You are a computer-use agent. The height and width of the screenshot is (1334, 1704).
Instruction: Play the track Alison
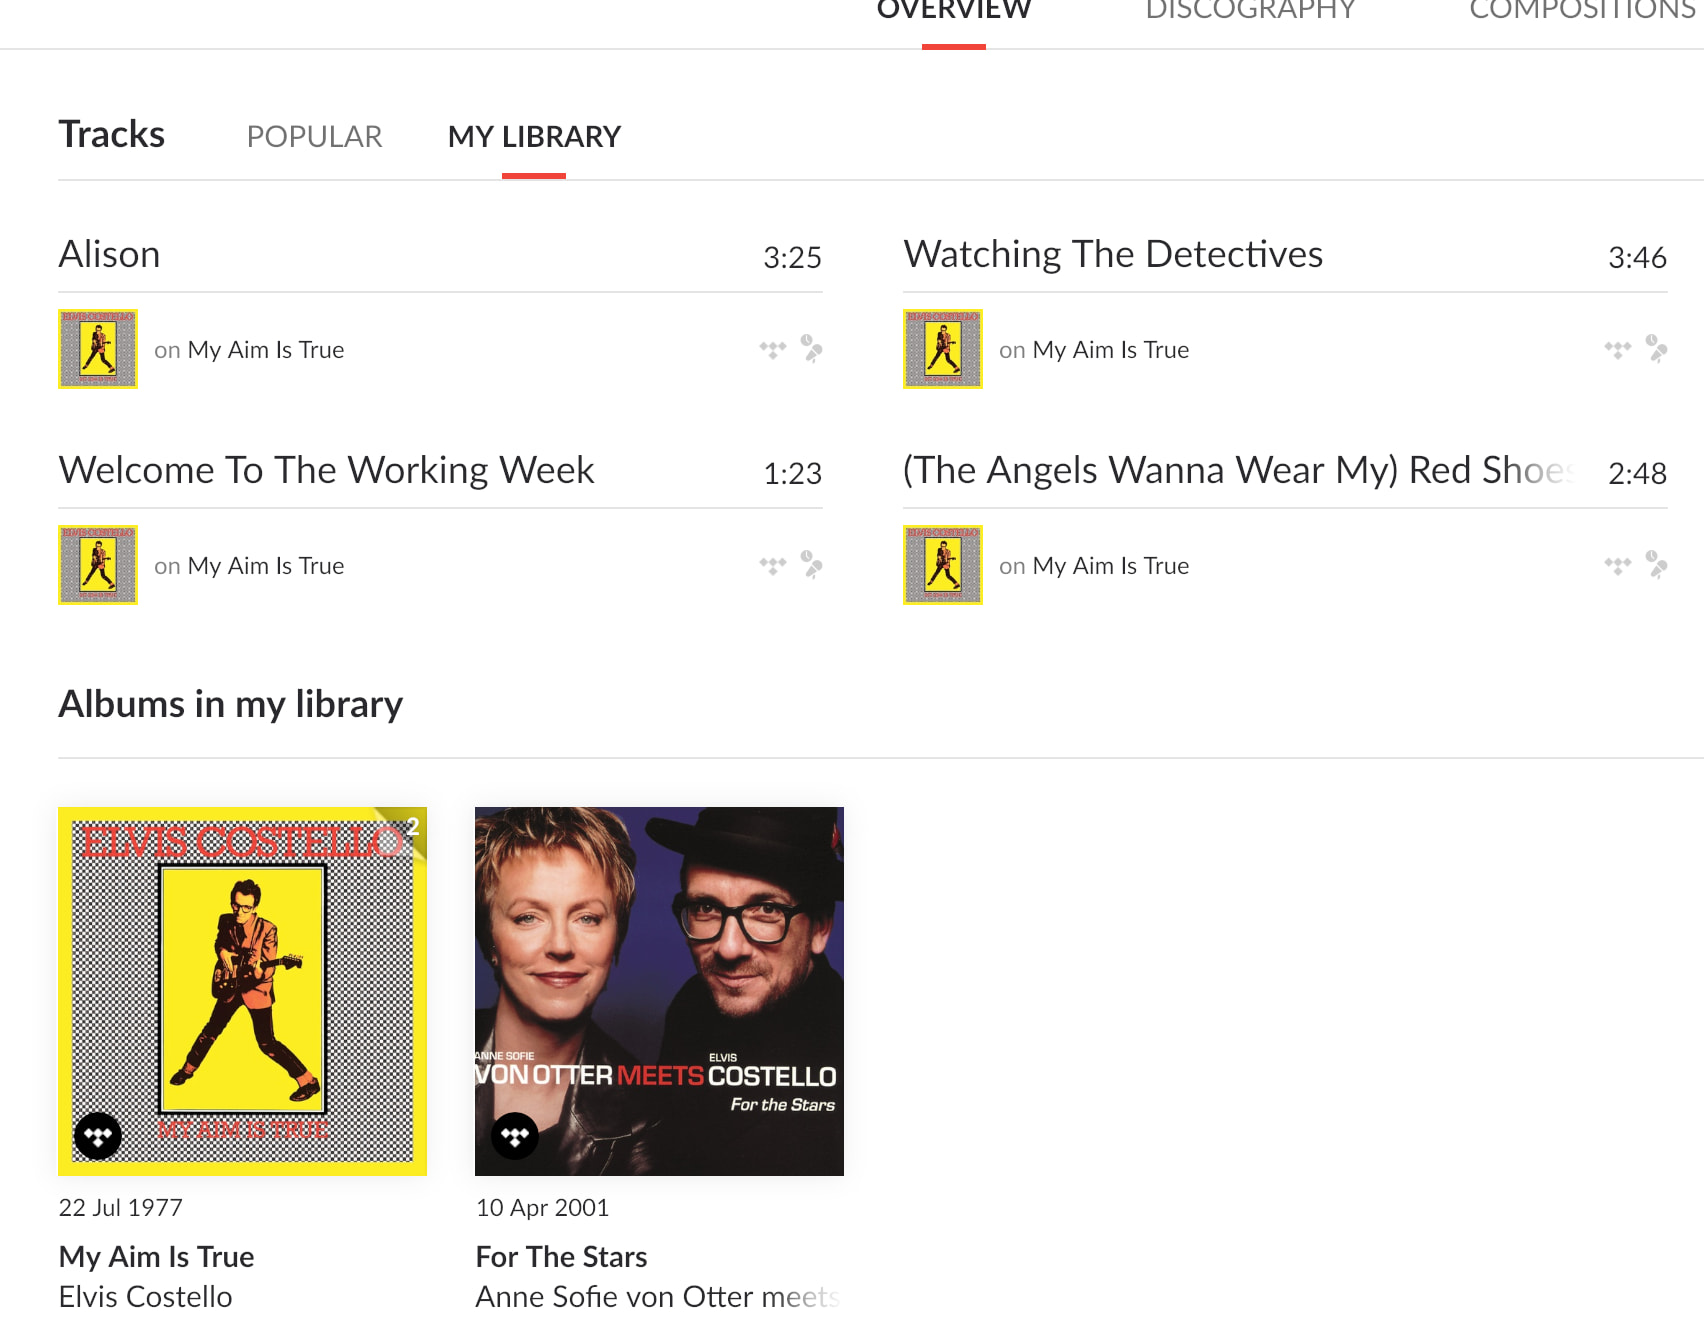[110, 254]
